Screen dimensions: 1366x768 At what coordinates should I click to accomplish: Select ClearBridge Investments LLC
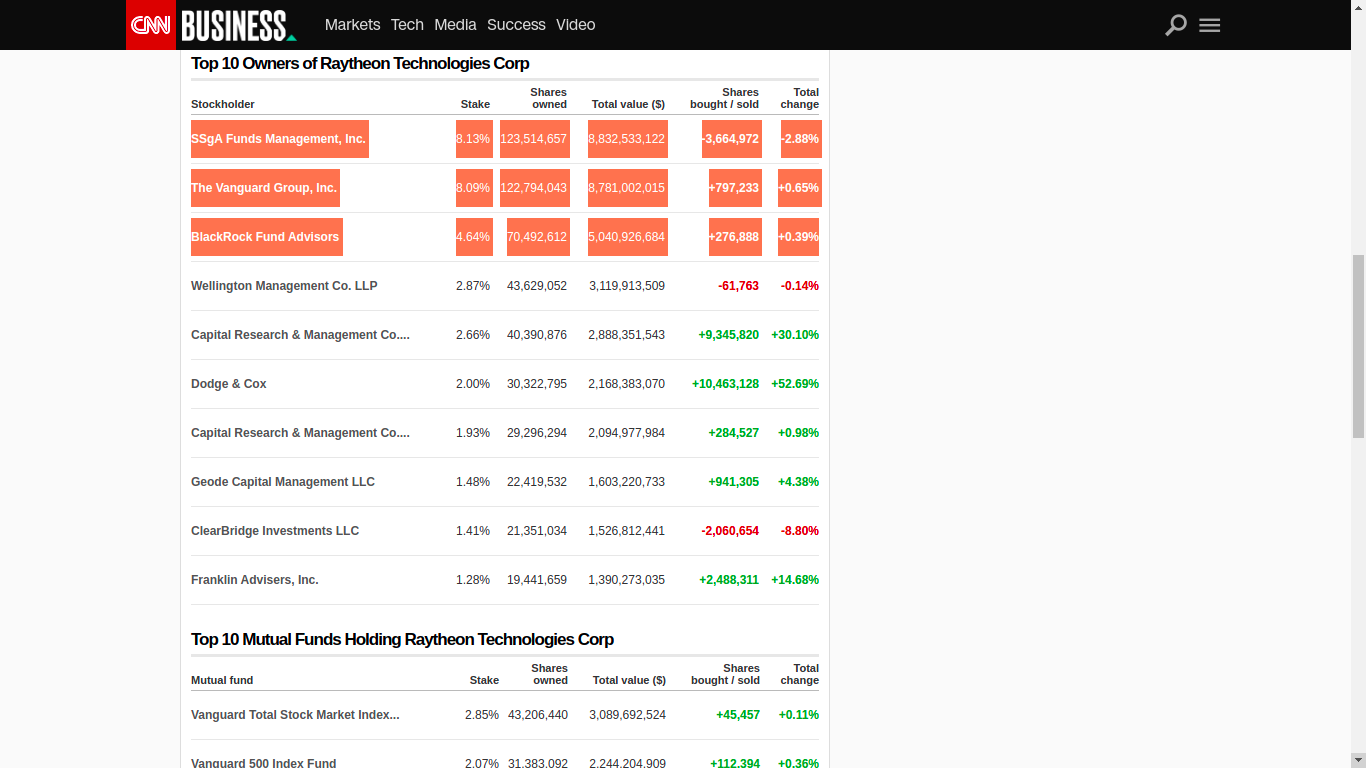click(x=275, y=531)
